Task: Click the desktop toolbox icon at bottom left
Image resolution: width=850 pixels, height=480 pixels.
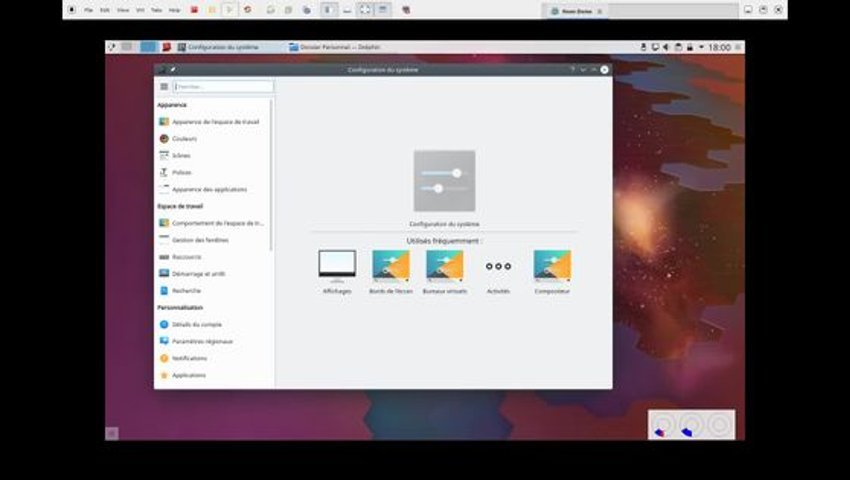Action: 112,433
